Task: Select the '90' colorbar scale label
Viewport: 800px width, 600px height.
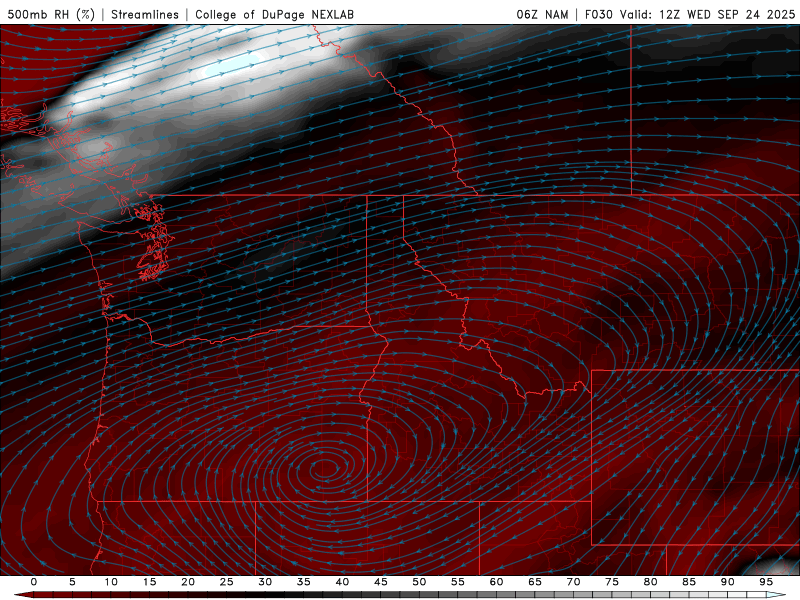Action: (728, 582)
